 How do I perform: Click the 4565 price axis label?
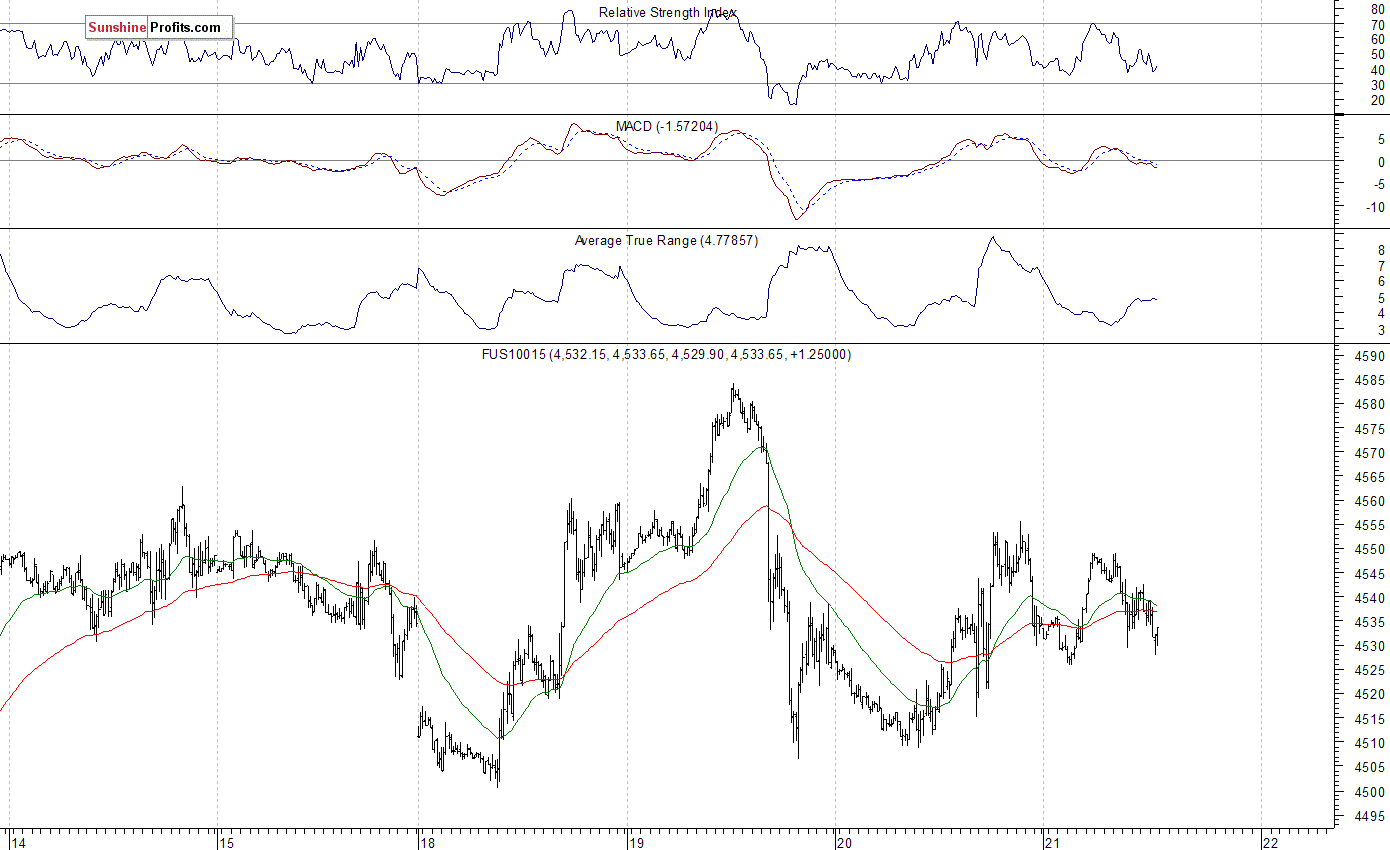click(x=1371, y=477)
